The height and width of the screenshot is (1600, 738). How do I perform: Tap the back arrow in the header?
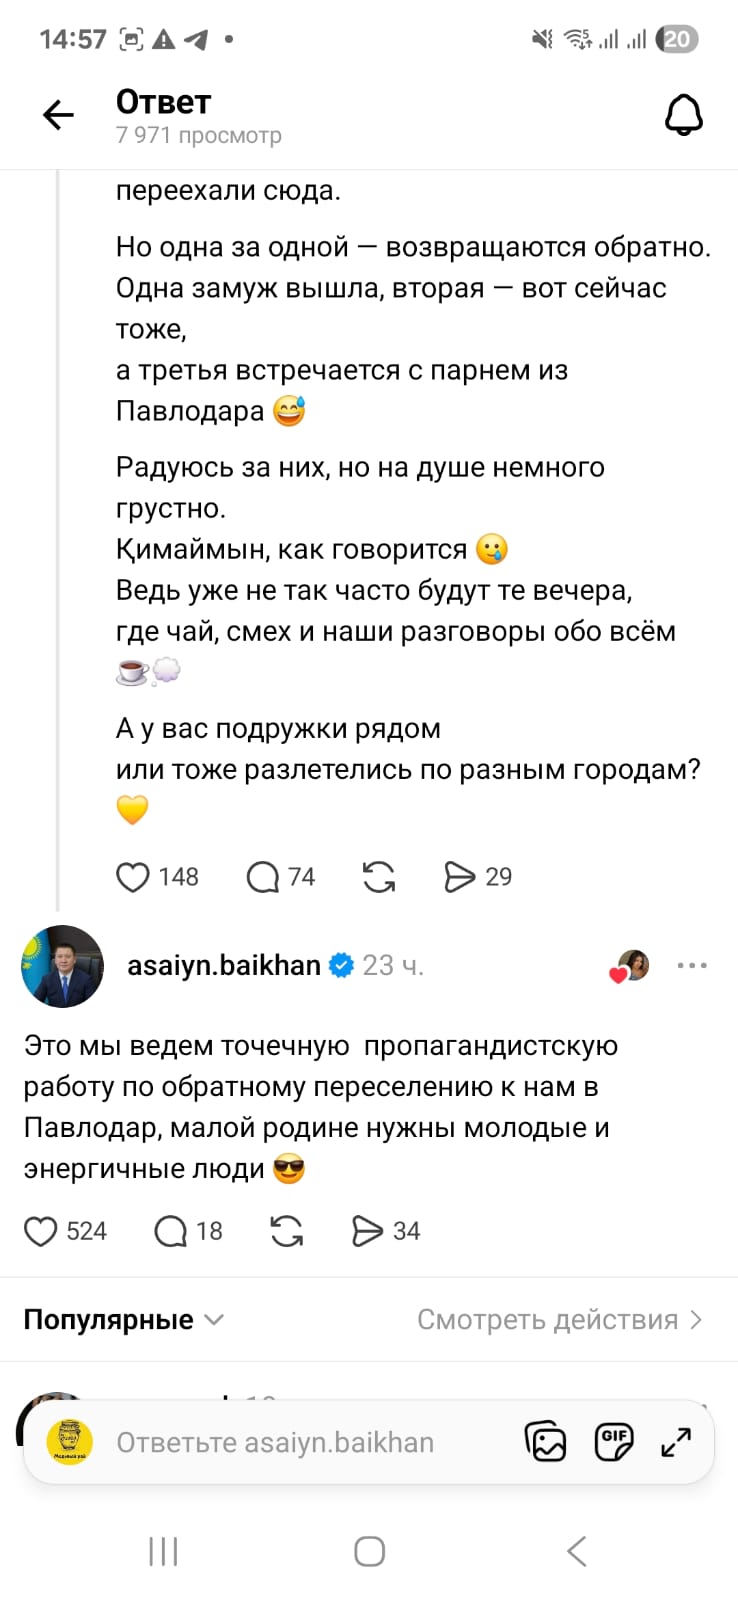click(59, 116)
